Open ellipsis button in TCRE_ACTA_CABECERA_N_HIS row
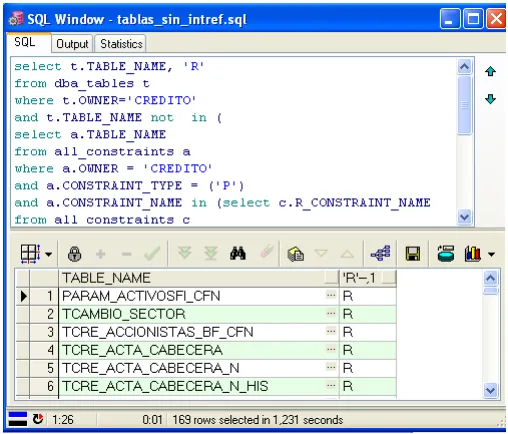Viewport: 508px width, 434px height. point(331,385)
